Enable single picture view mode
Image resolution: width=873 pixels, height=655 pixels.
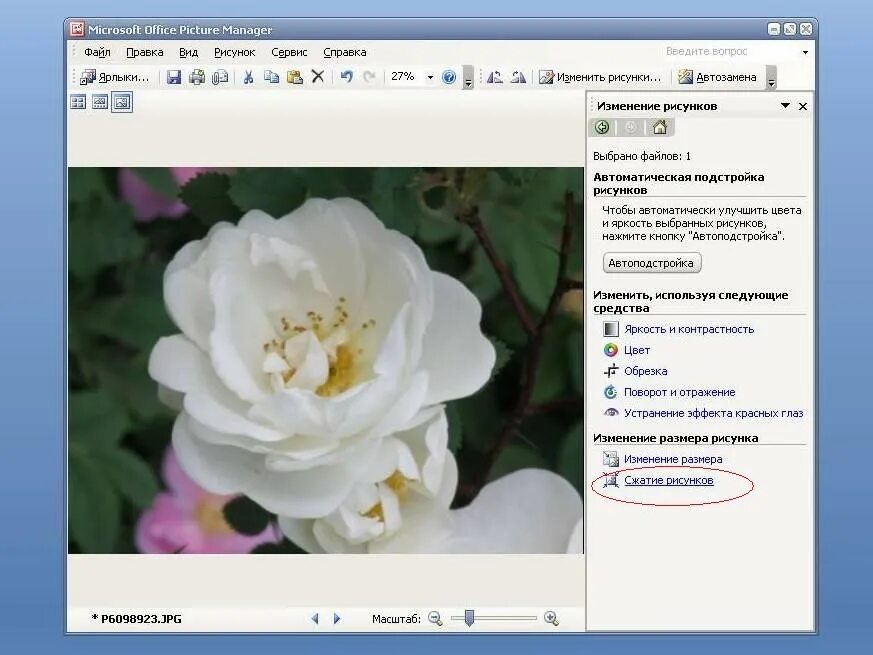(x=121, y=101)
